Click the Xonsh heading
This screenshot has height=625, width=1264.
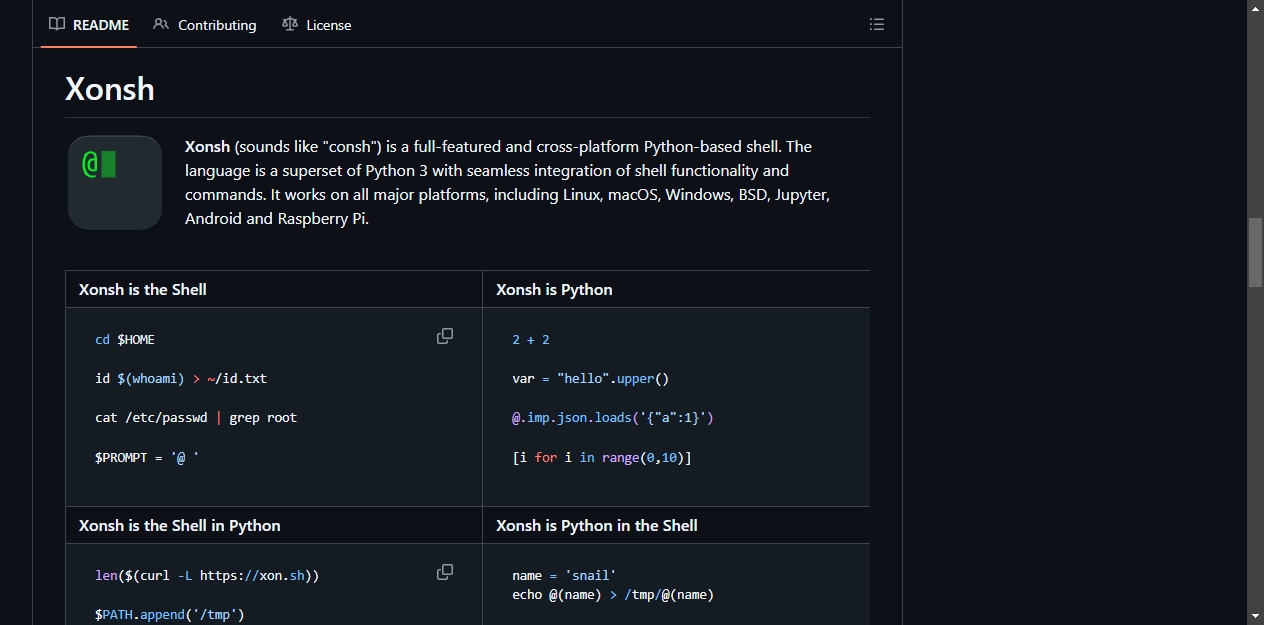click(x=110, y=89)
